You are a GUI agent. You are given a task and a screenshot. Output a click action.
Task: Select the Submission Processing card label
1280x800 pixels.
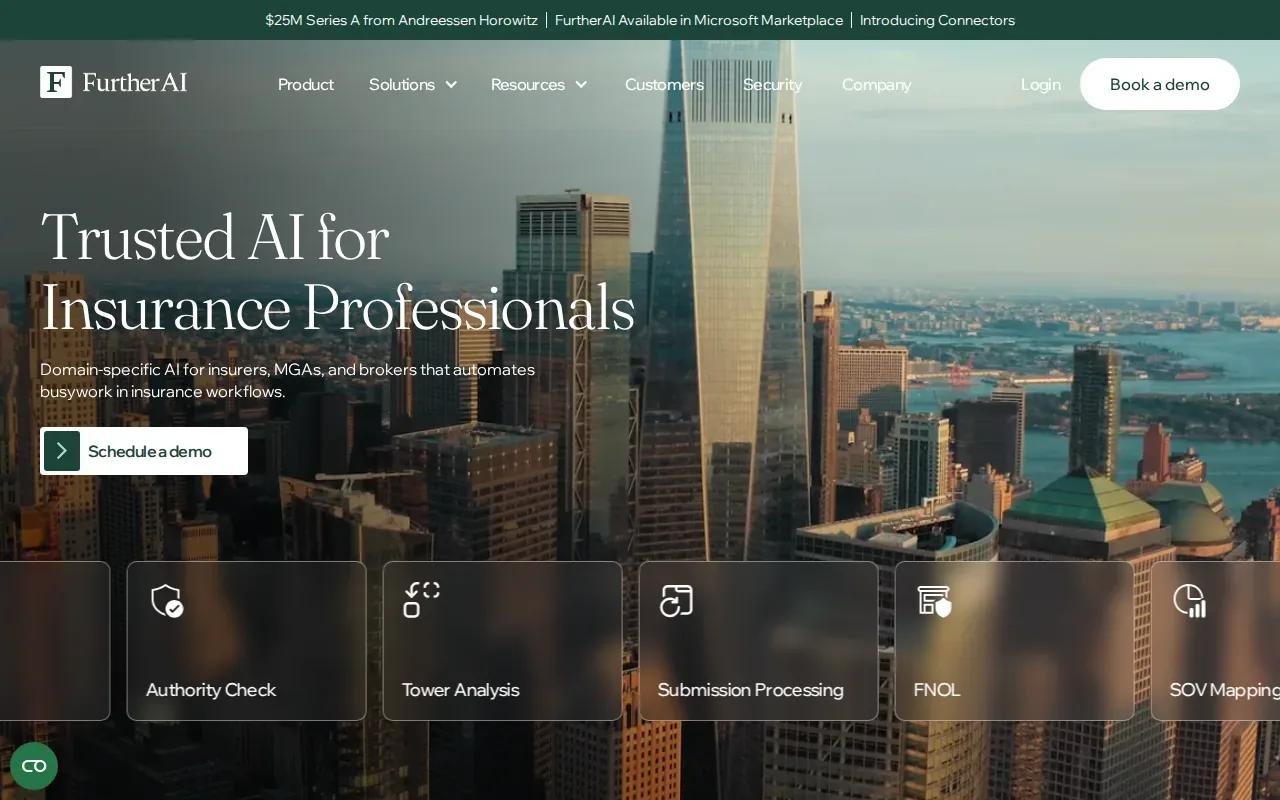[750, 690]
